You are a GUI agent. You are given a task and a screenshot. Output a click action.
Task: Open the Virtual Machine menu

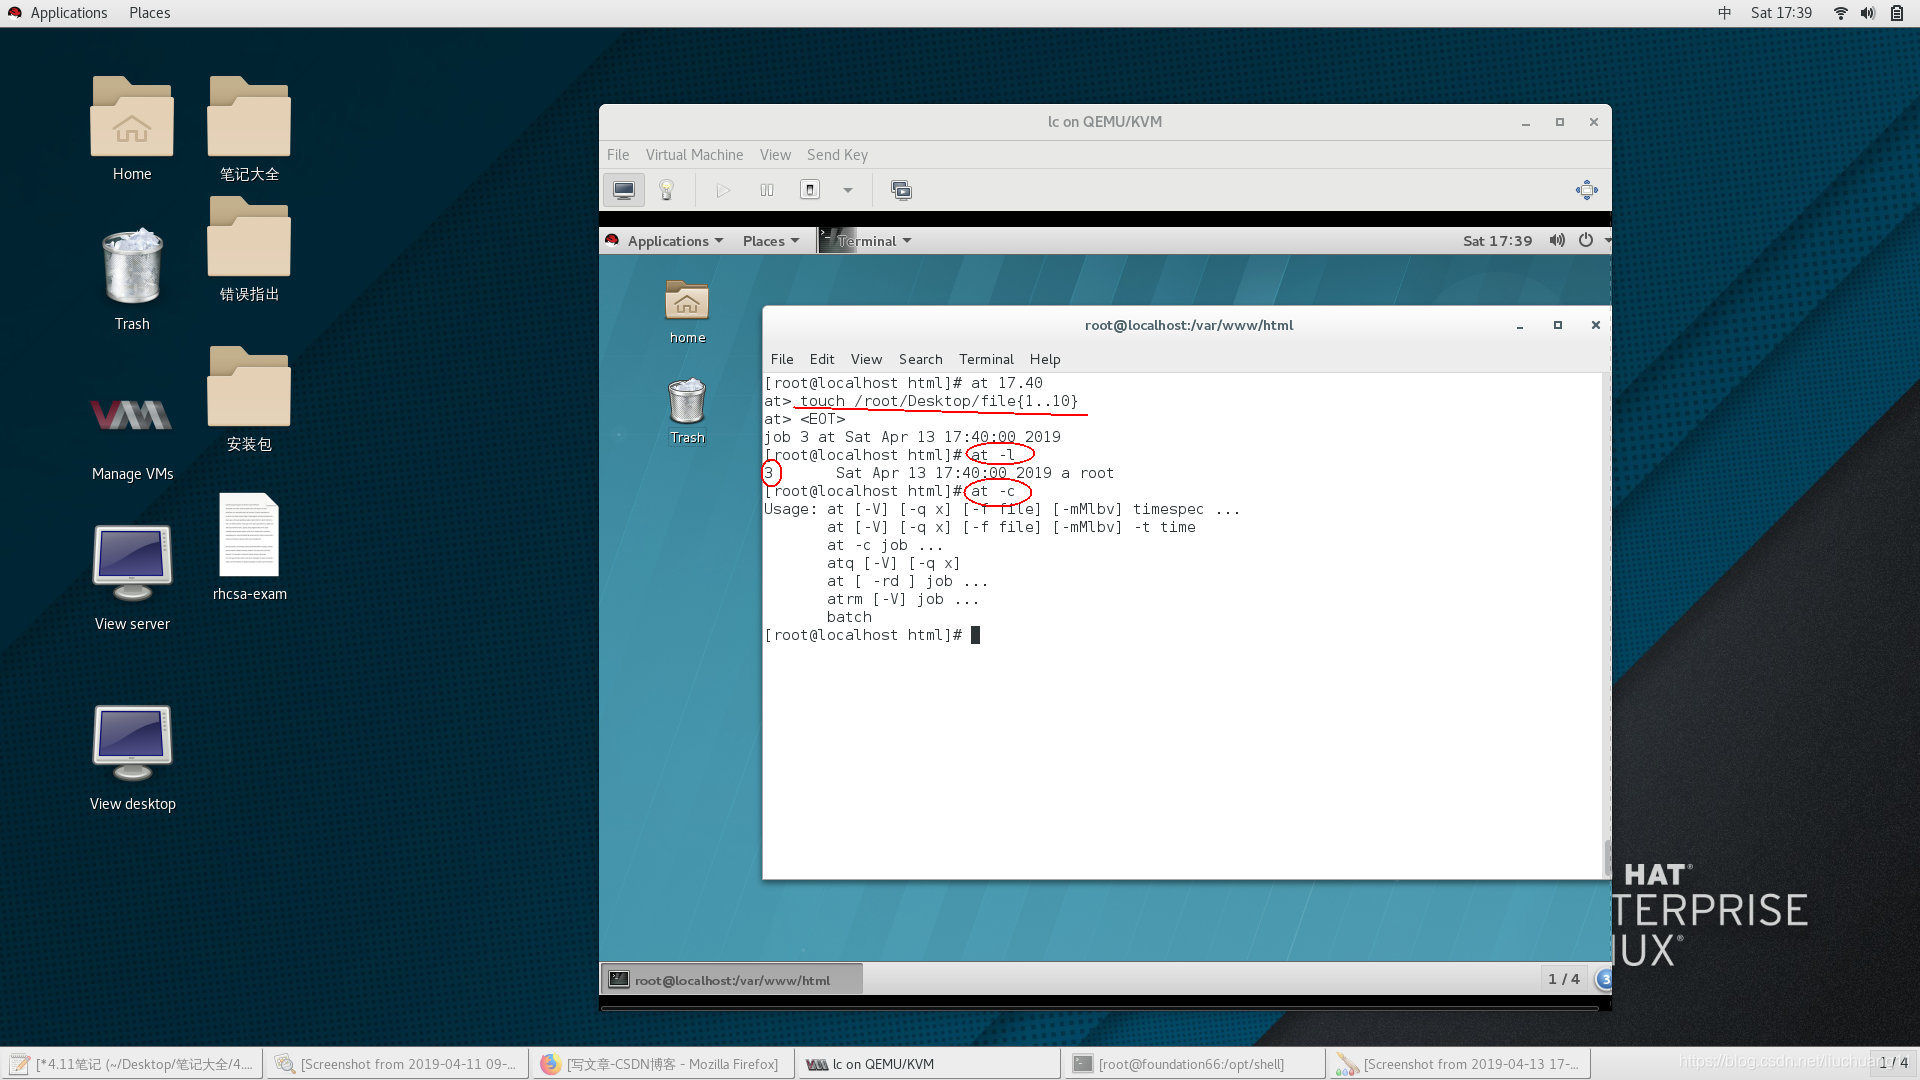(x=694, y=155)
